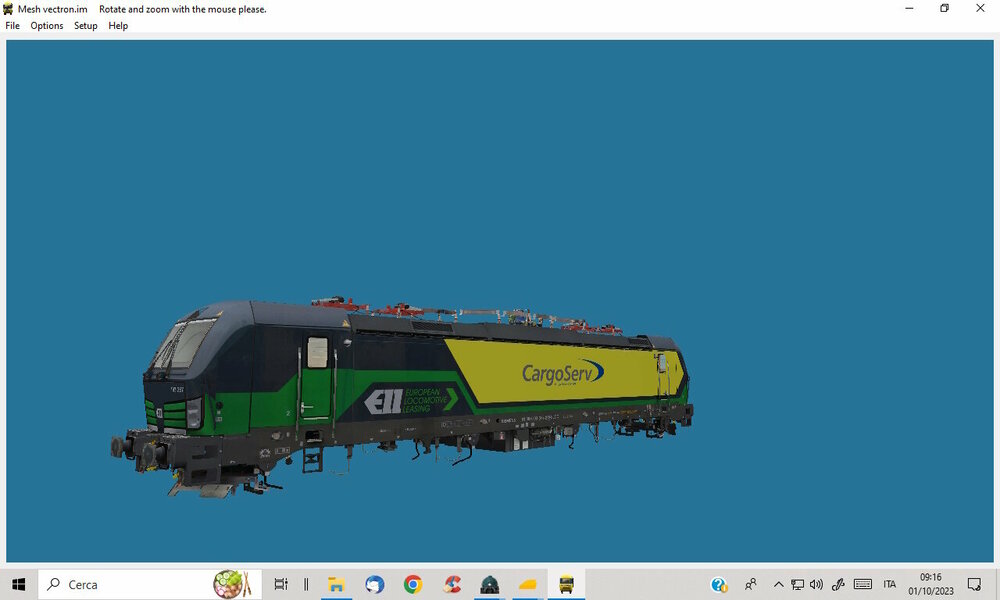Open the notification center
Image resolution: width=1000 pixels, height=600 pixels.
pyautogui.click(x=974, y=584)
